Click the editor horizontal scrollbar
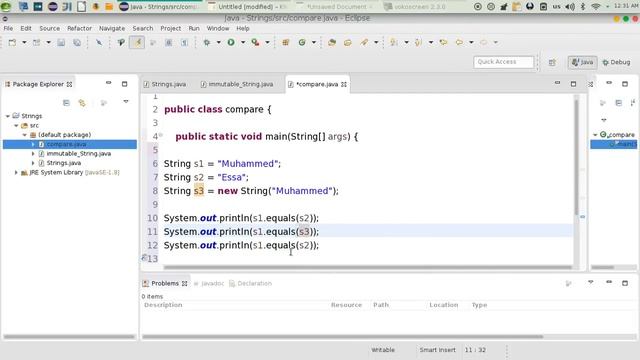This screenshot has height=360, width=640. point(367,268)
